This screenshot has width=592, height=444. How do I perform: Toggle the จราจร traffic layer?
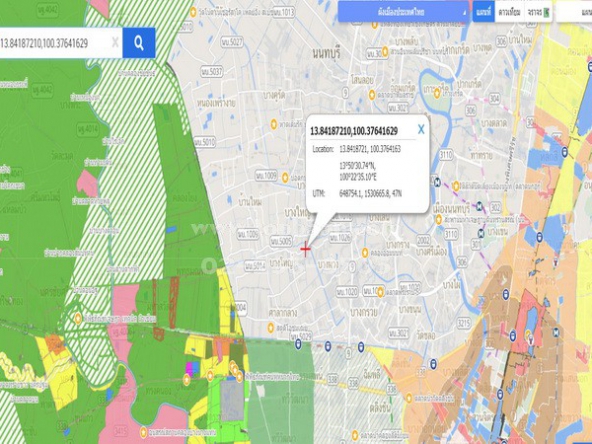(x=538, y=12)
